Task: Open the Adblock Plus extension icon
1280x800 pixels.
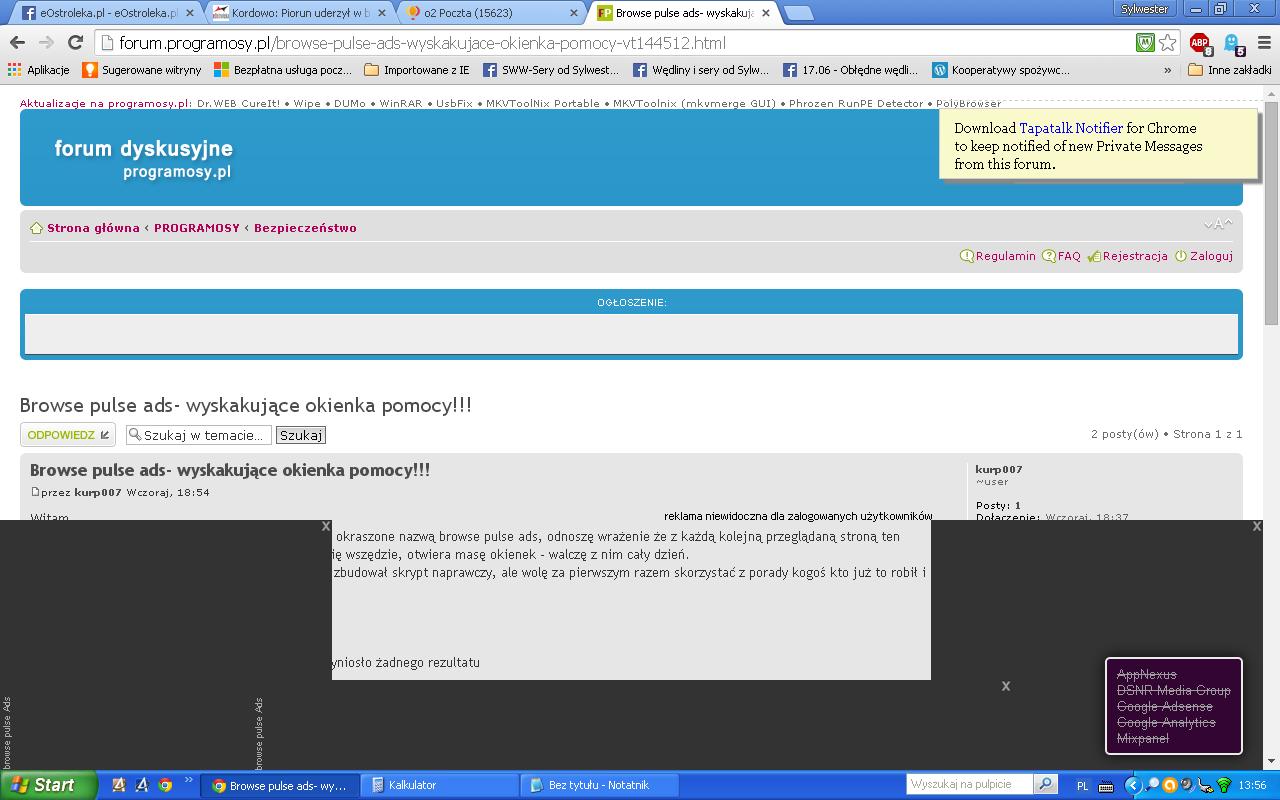Action: (x=1199, y=43)
